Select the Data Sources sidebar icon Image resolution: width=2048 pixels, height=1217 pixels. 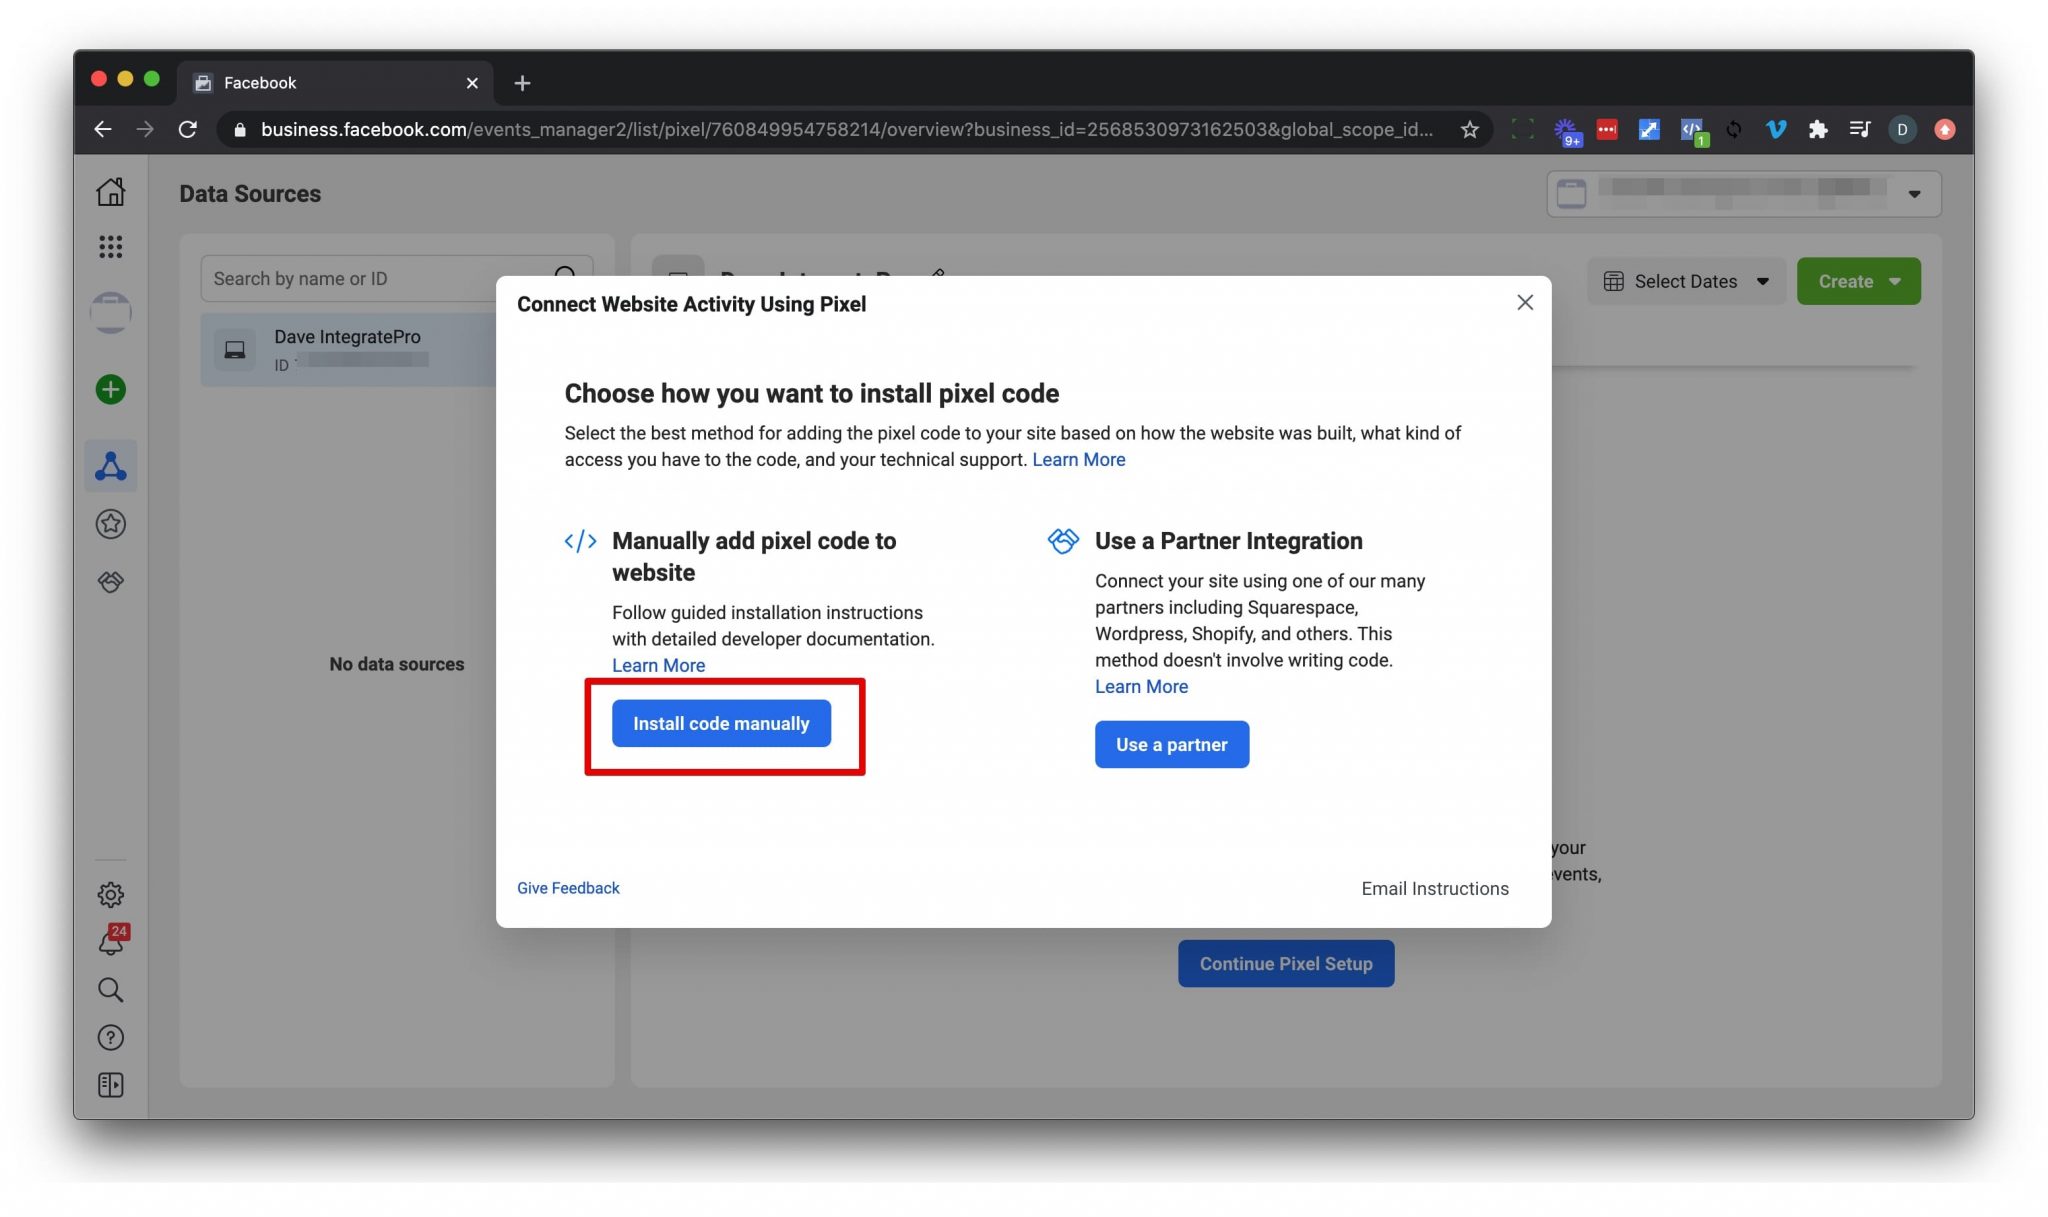(111, 464)
